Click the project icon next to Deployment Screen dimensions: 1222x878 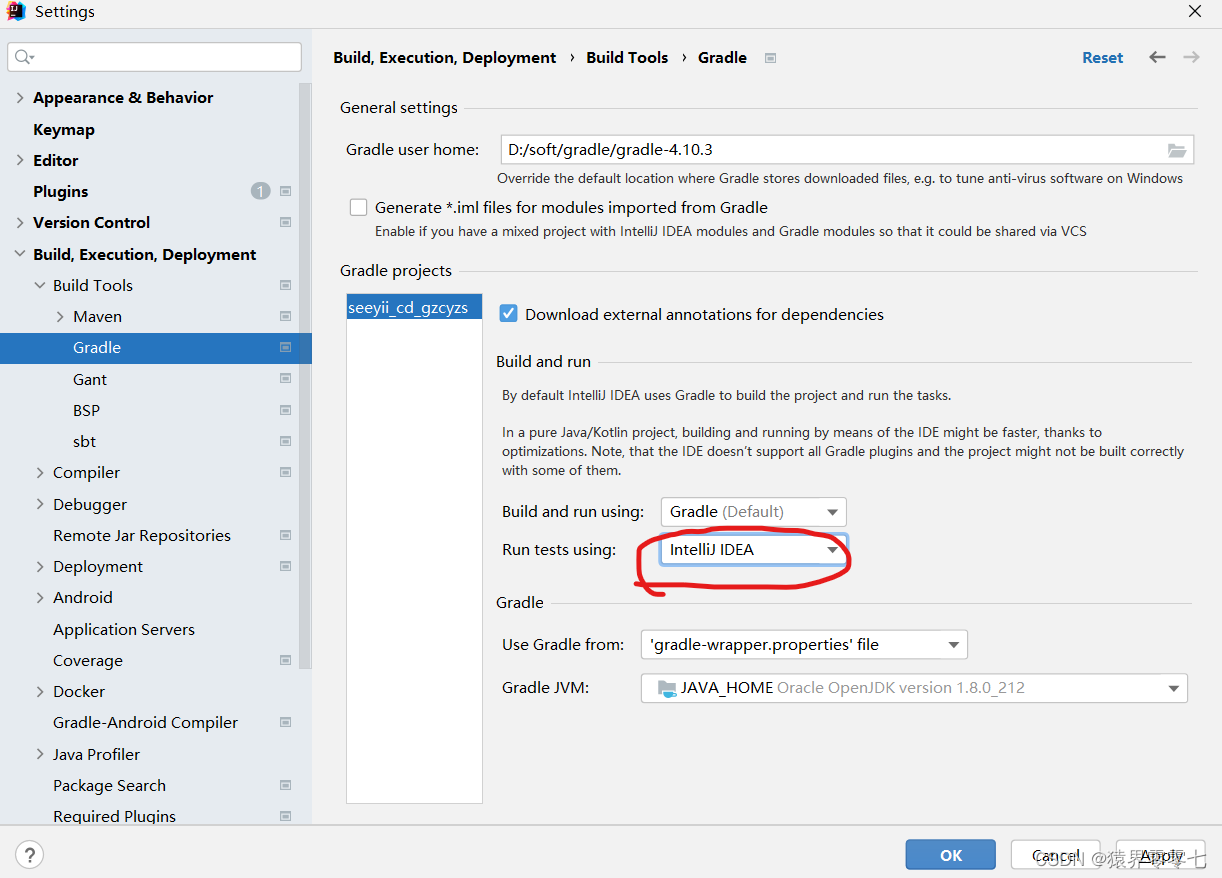pyautogui.click(x=285, y=566)
